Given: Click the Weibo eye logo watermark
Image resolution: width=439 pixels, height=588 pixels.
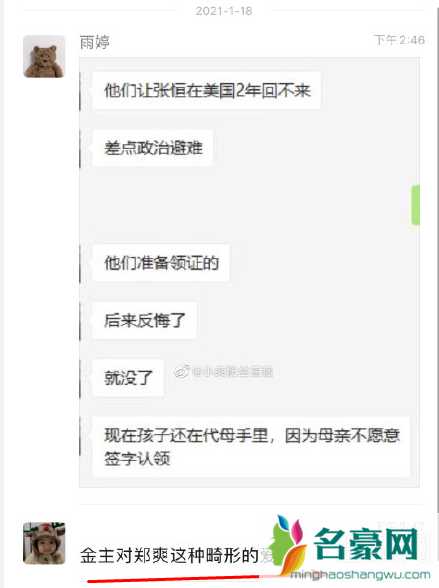Looking at the screenshot, I should click(182, 371).
